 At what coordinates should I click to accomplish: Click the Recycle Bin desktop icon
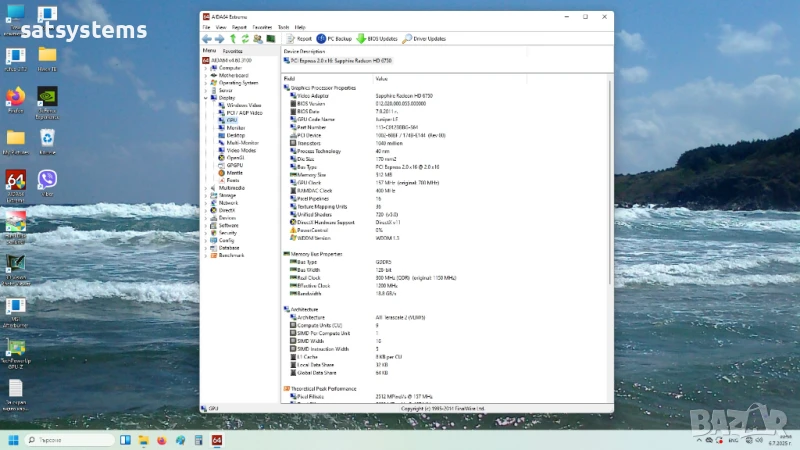(47, 139)
